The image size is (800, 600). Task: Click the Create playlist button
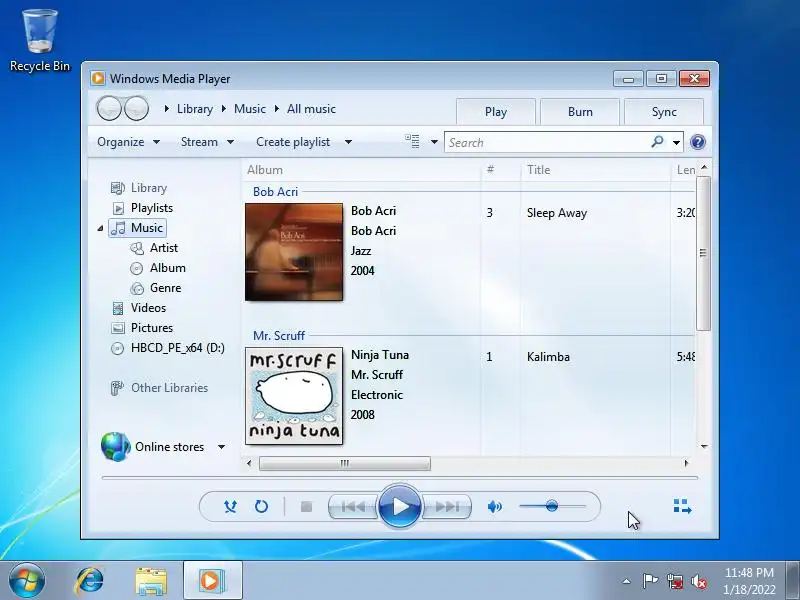(x=293, y=142)
